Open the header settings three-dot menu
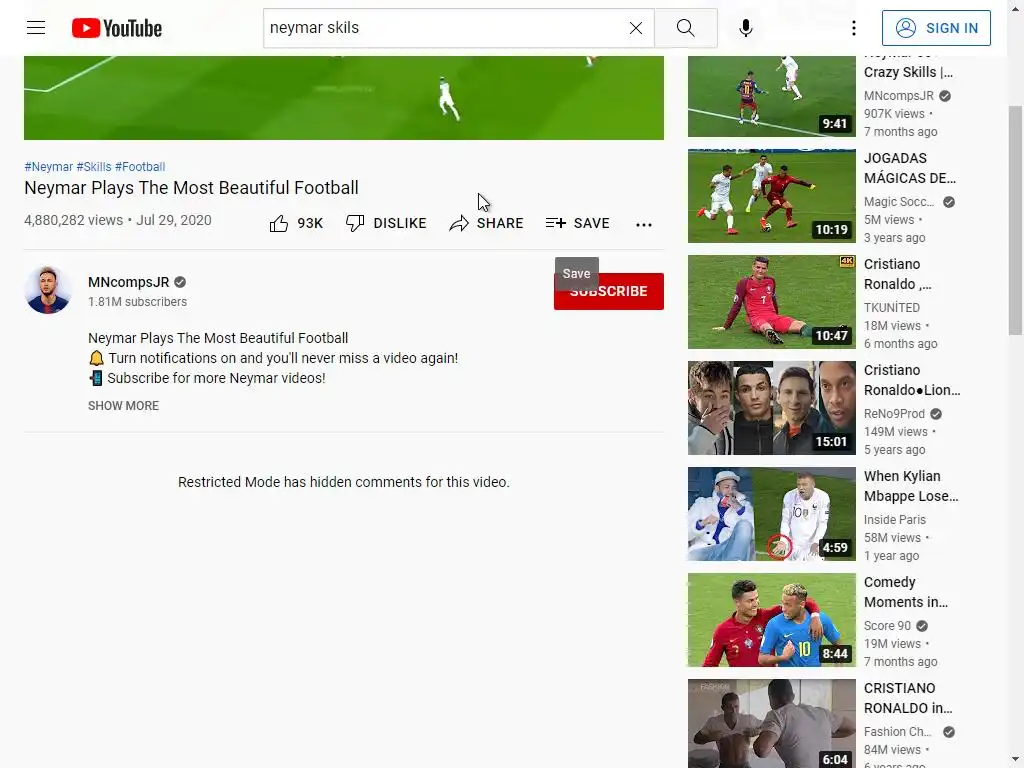This screenshot has height=768, width=1024. coord(854,28)
